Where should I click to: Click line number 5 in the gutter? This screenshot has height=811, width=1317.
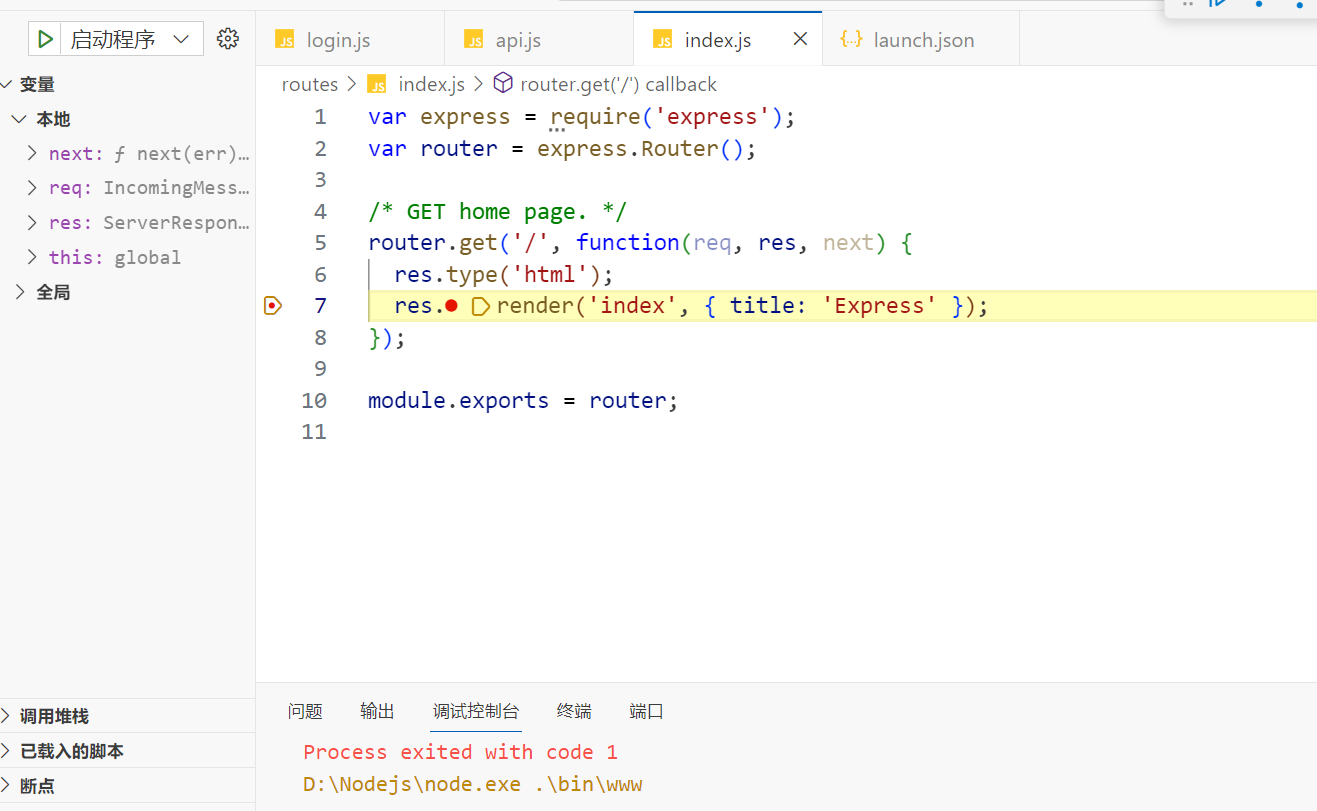click(320, 243)
